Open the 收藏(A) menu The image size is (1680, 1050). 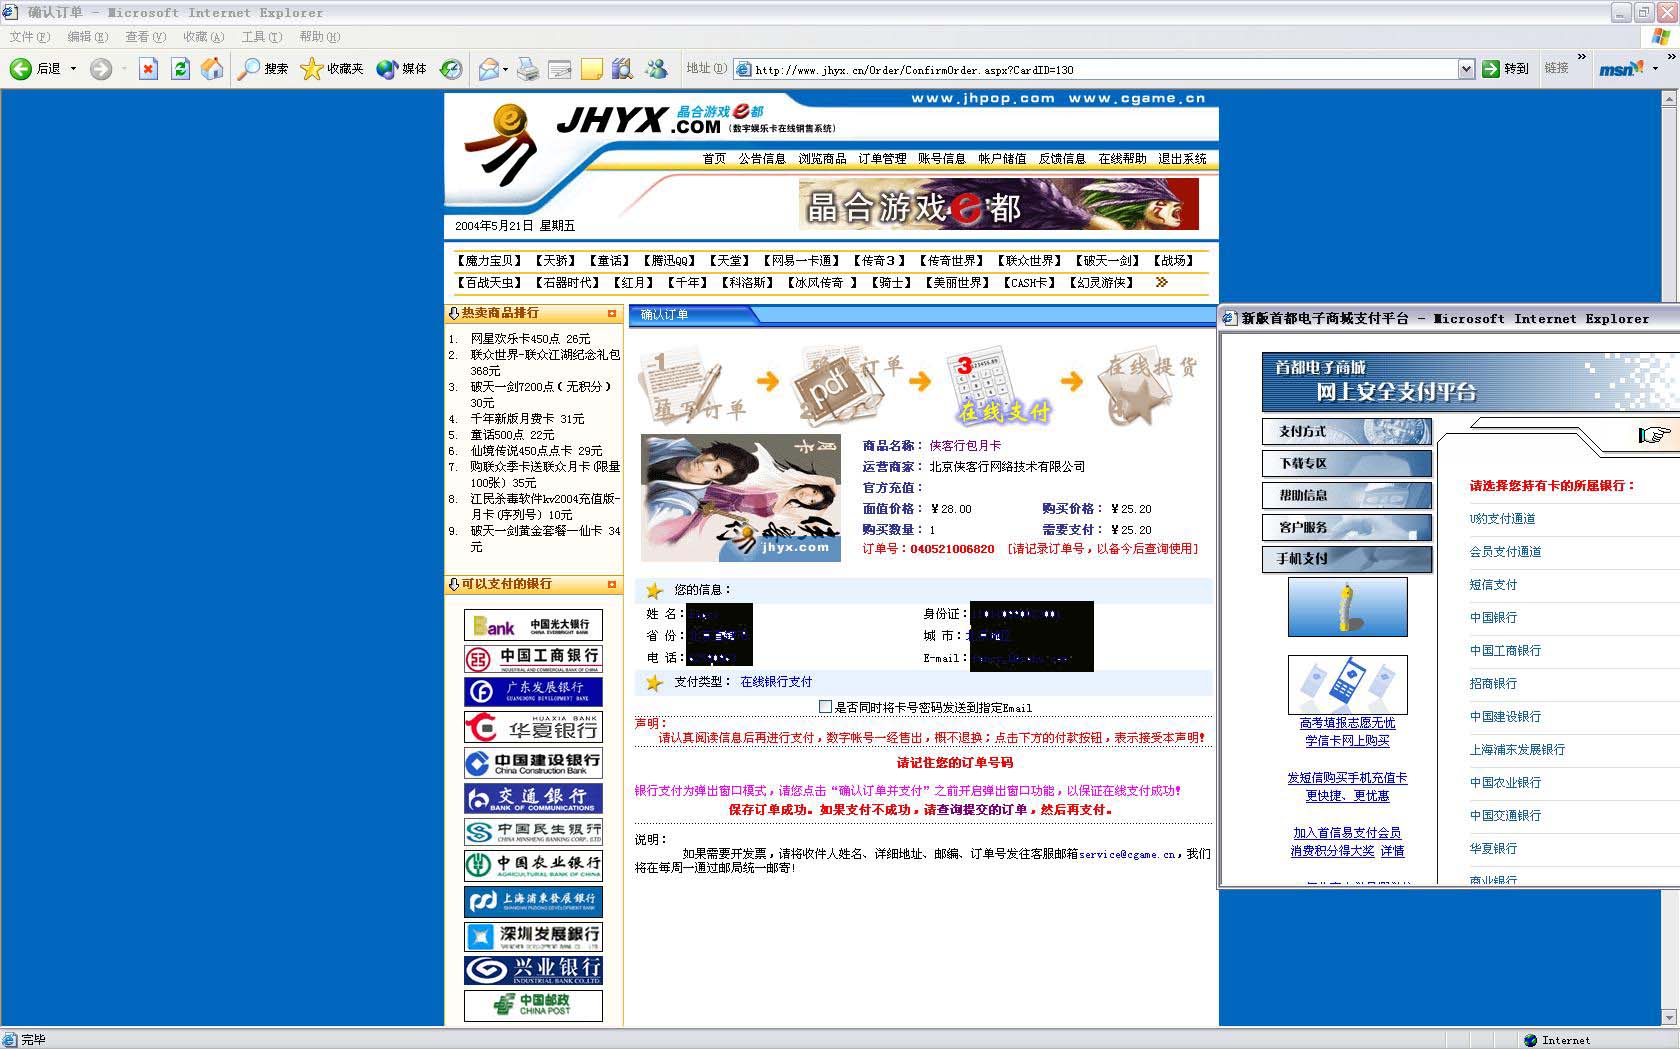(x=203, y=37)
